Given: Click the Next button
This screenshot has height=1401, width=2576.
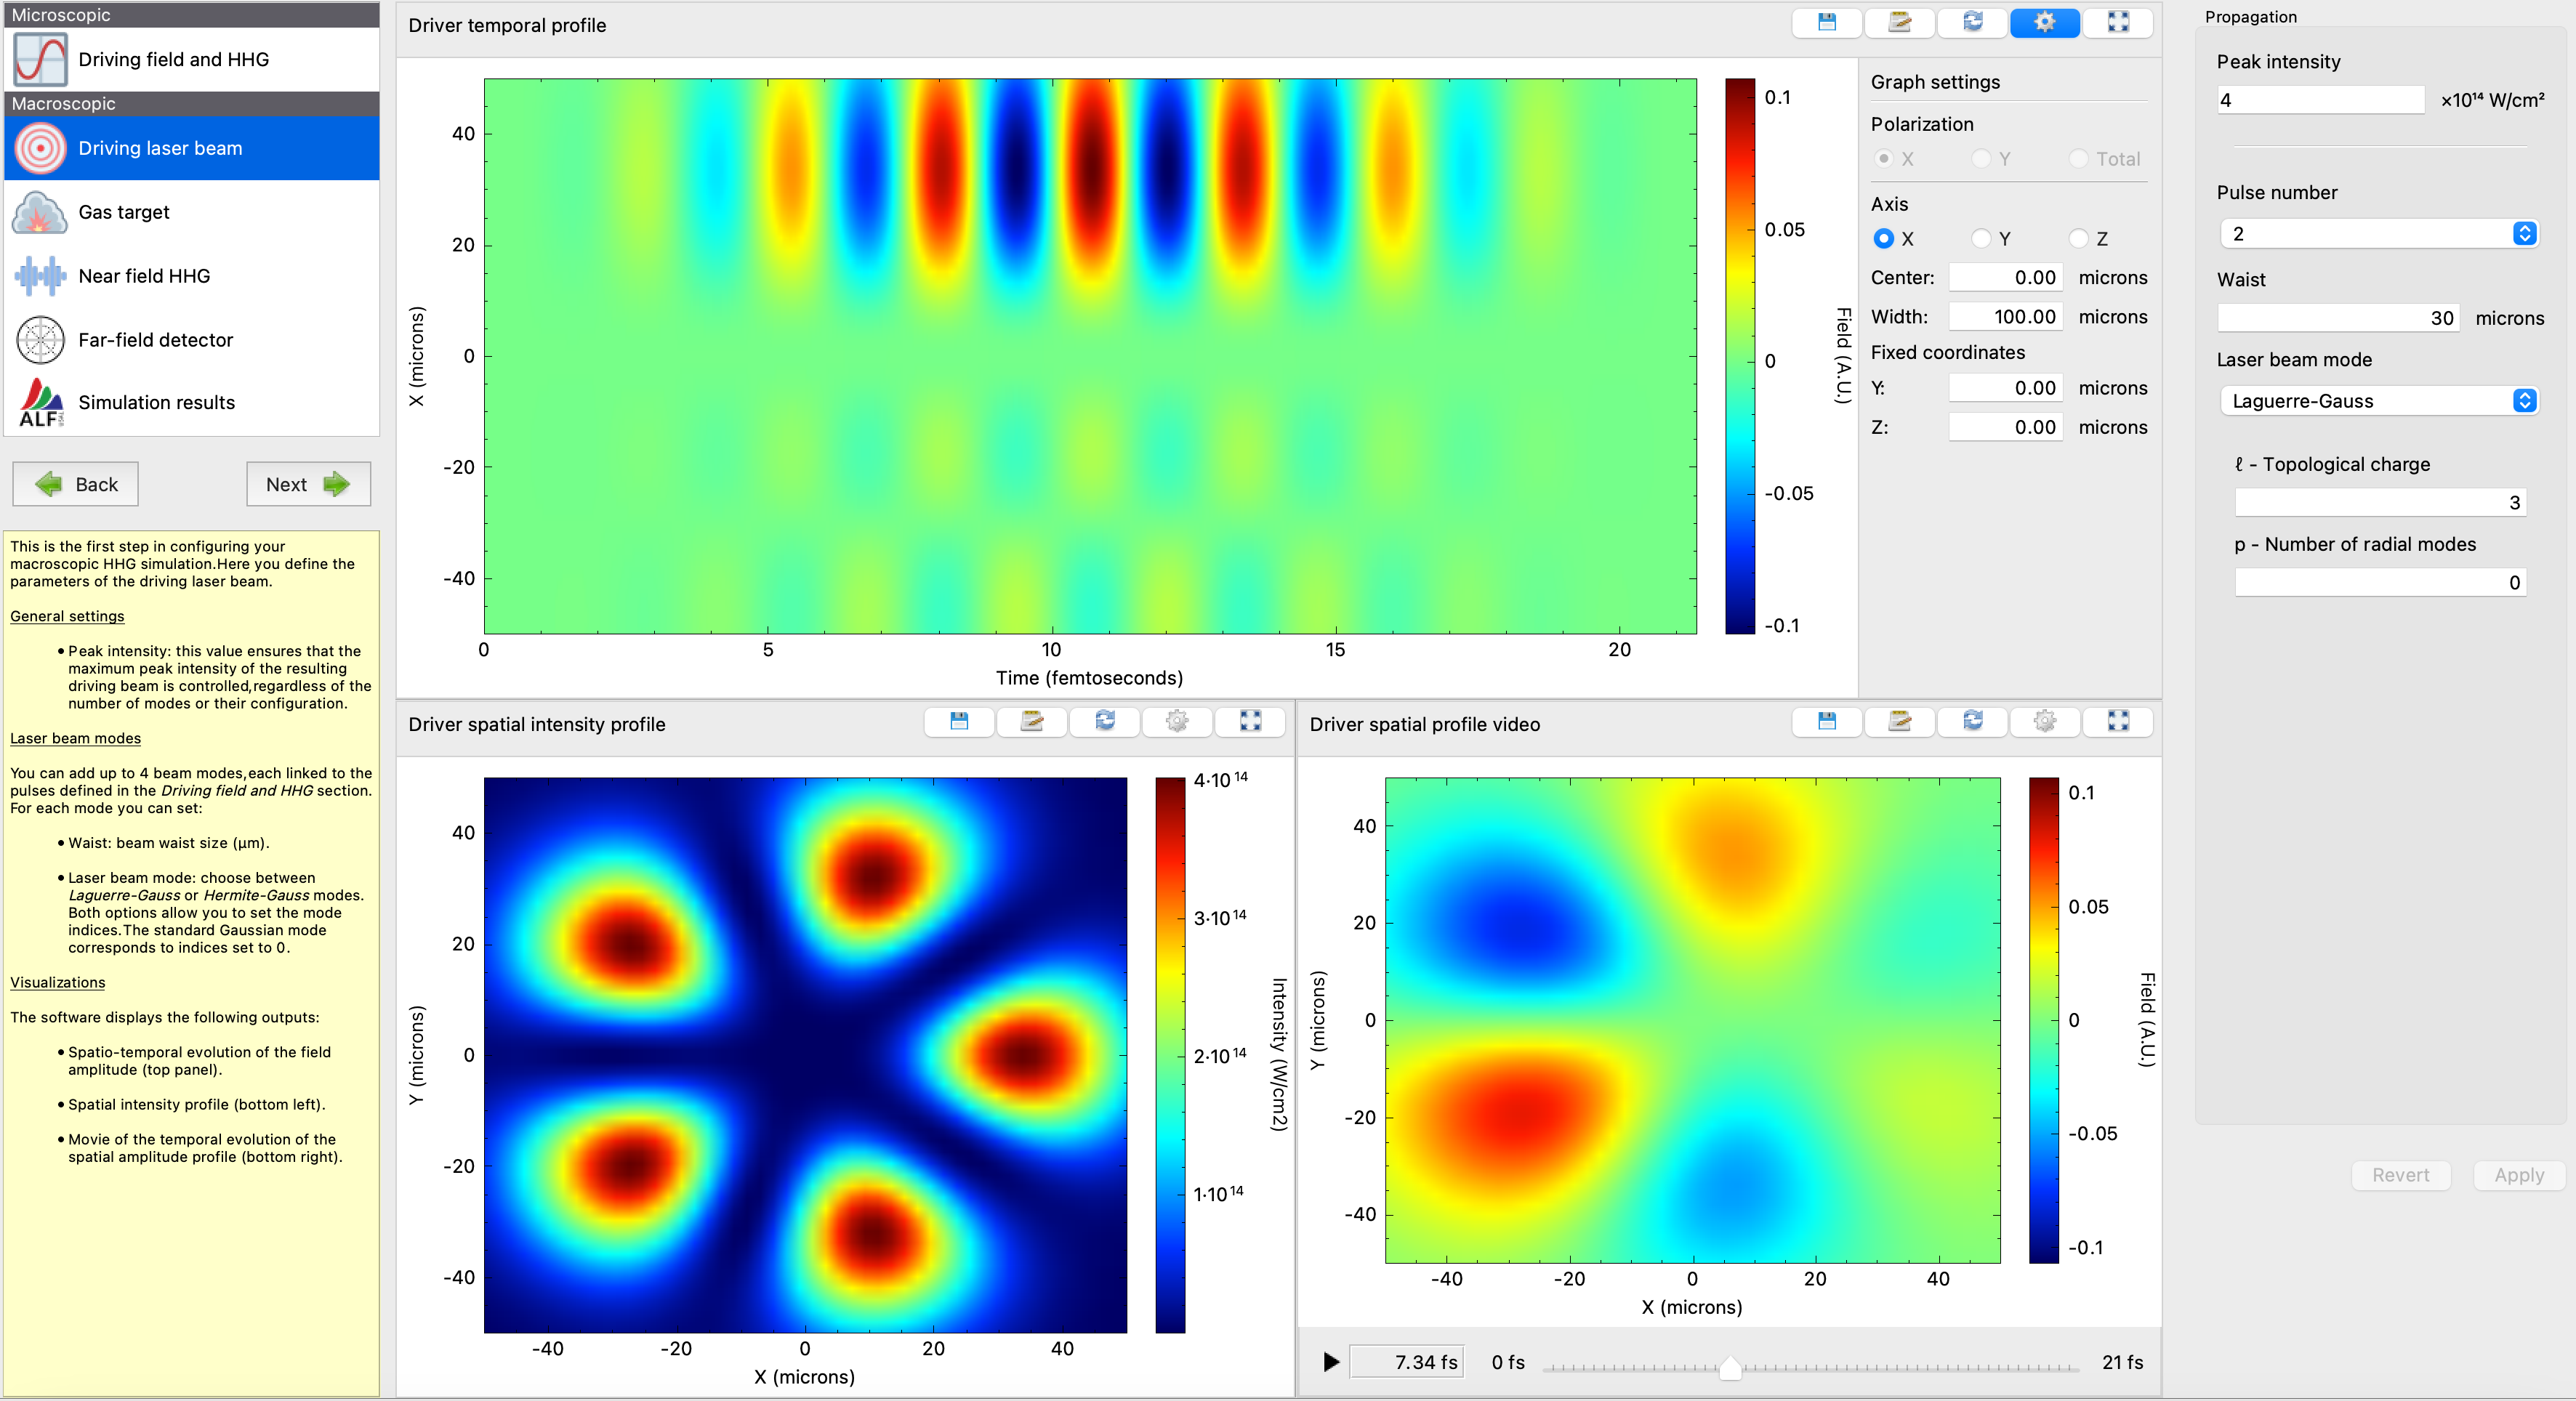Looking at the screenshot, I should (308, 484).
